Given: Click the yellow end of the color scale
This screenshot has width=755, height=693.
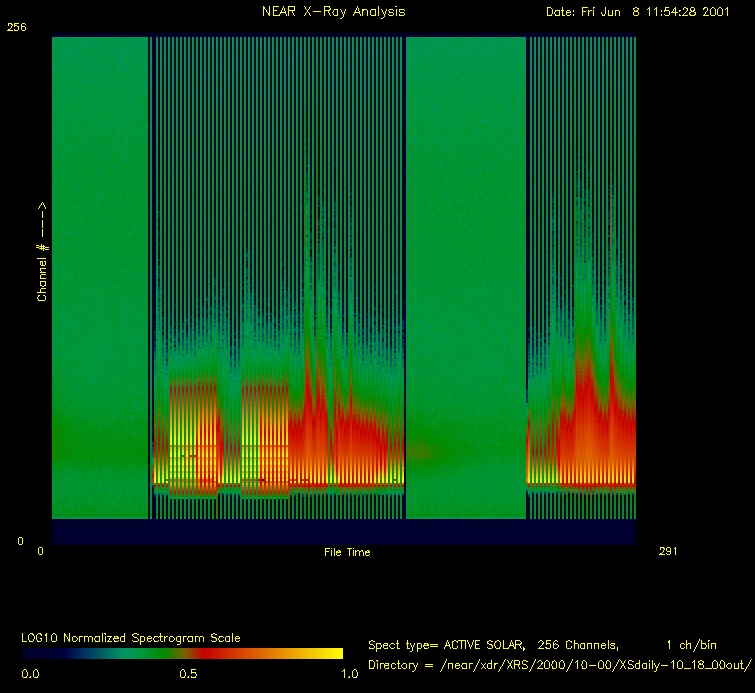Looking at the screenshot, I should (x=330, y=653).
